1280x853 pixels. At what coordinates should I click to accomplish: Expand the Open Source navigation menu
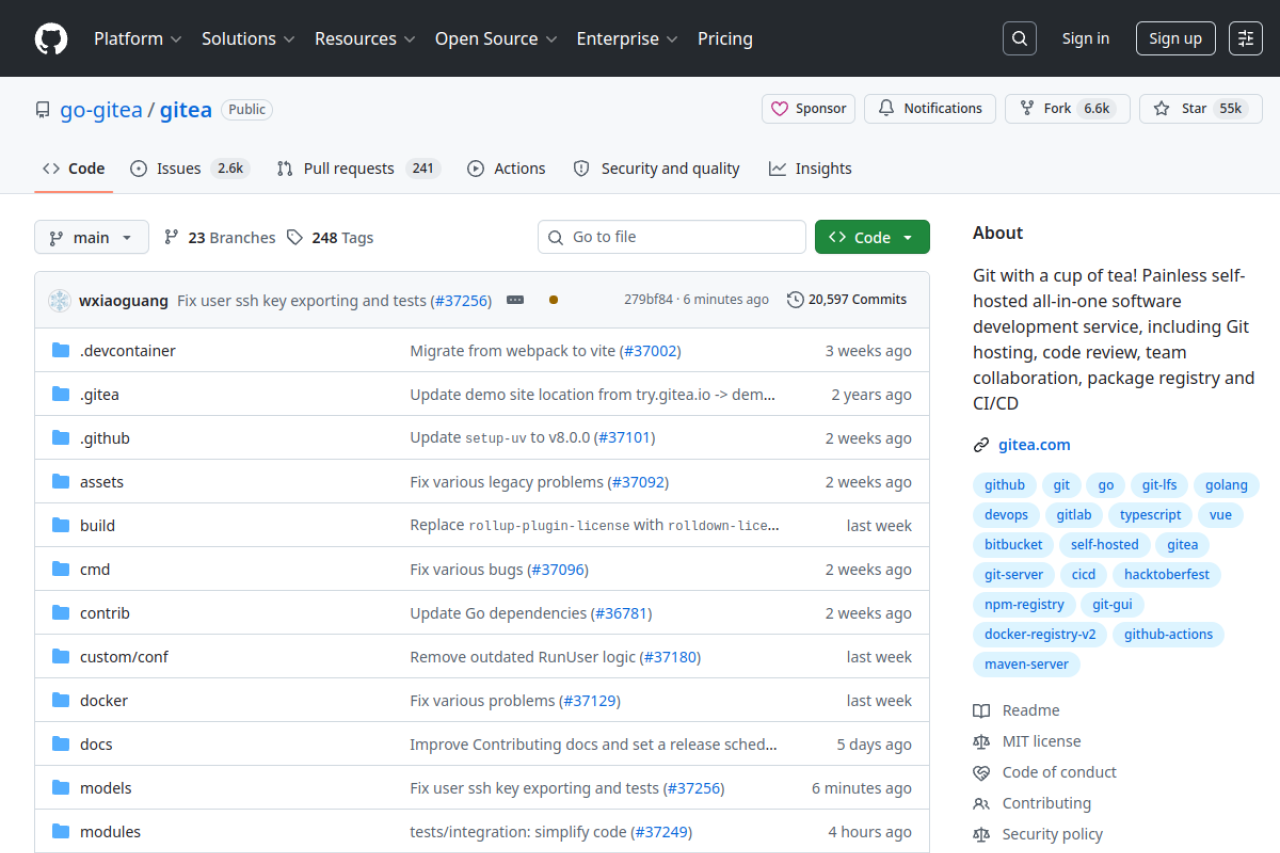495,38
